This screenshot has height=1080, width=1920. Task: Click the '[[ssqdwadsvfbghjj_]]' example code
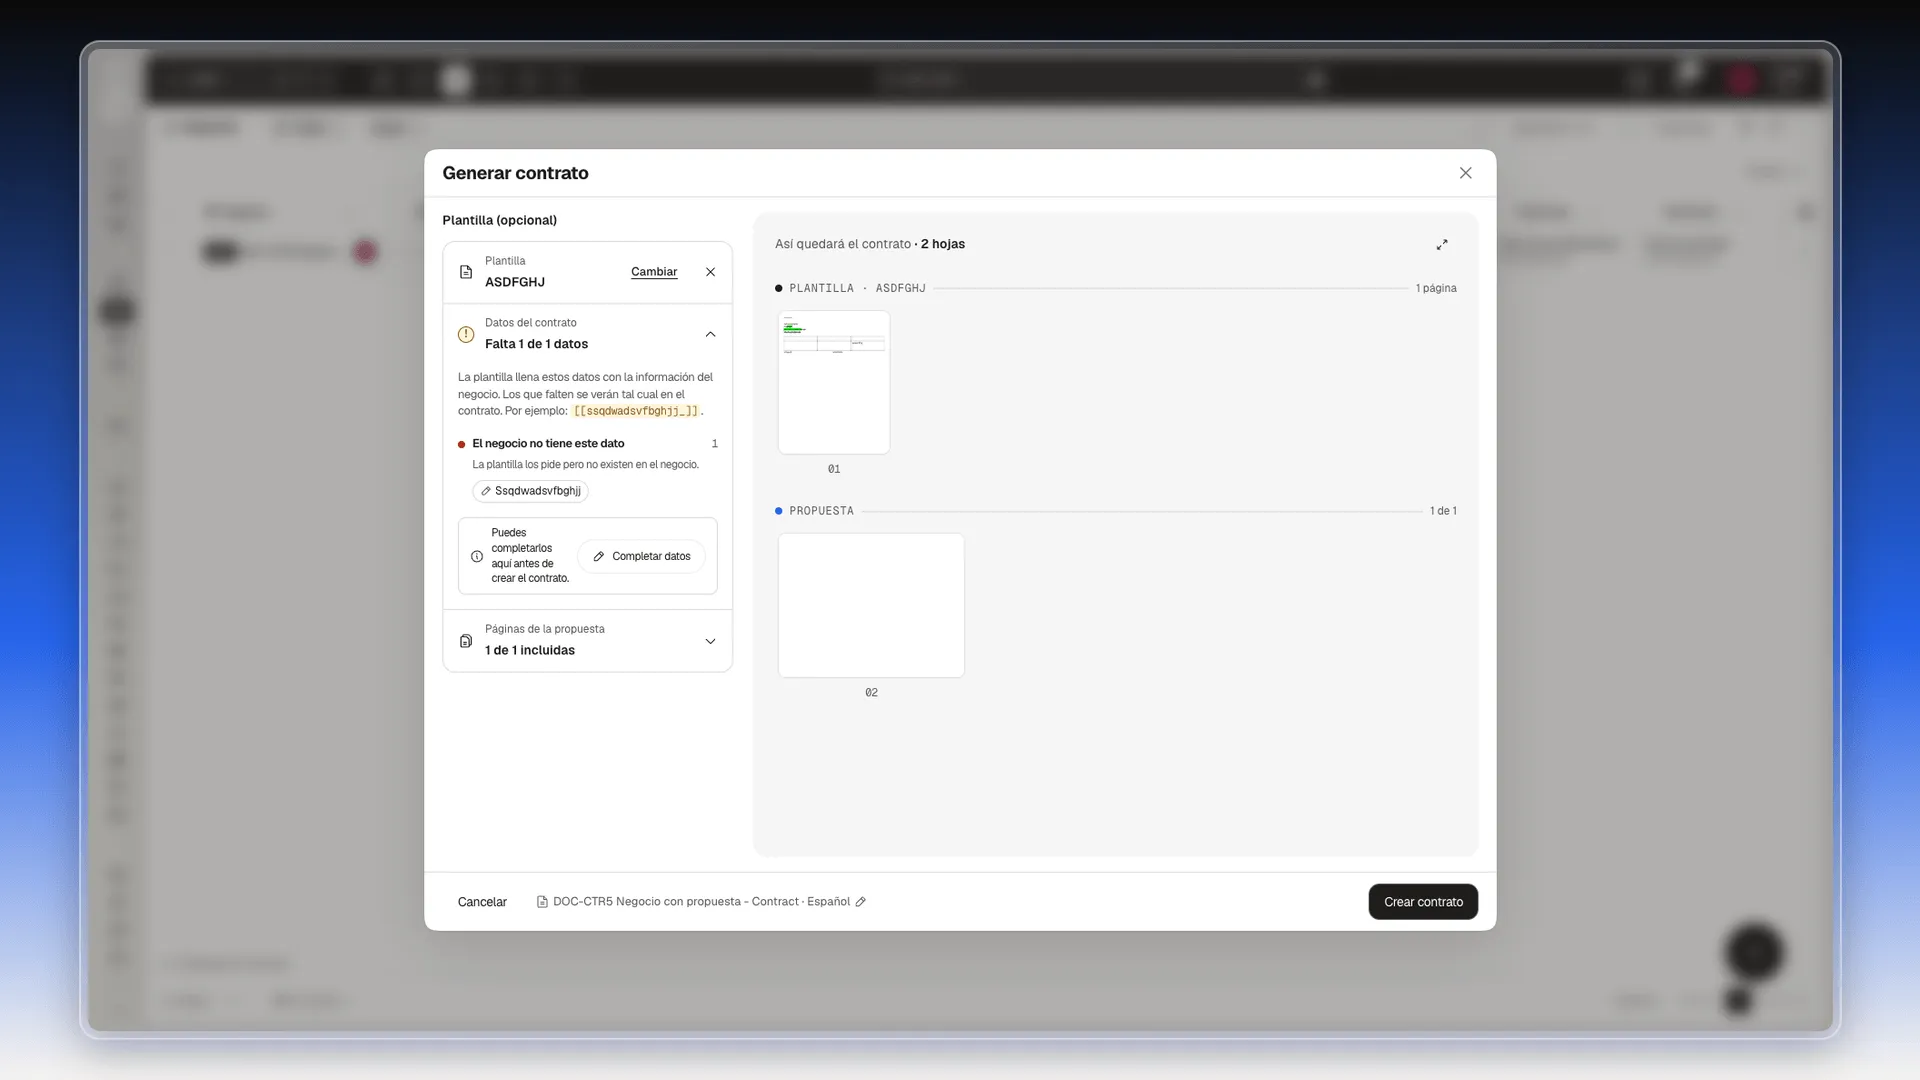(636, 411)
